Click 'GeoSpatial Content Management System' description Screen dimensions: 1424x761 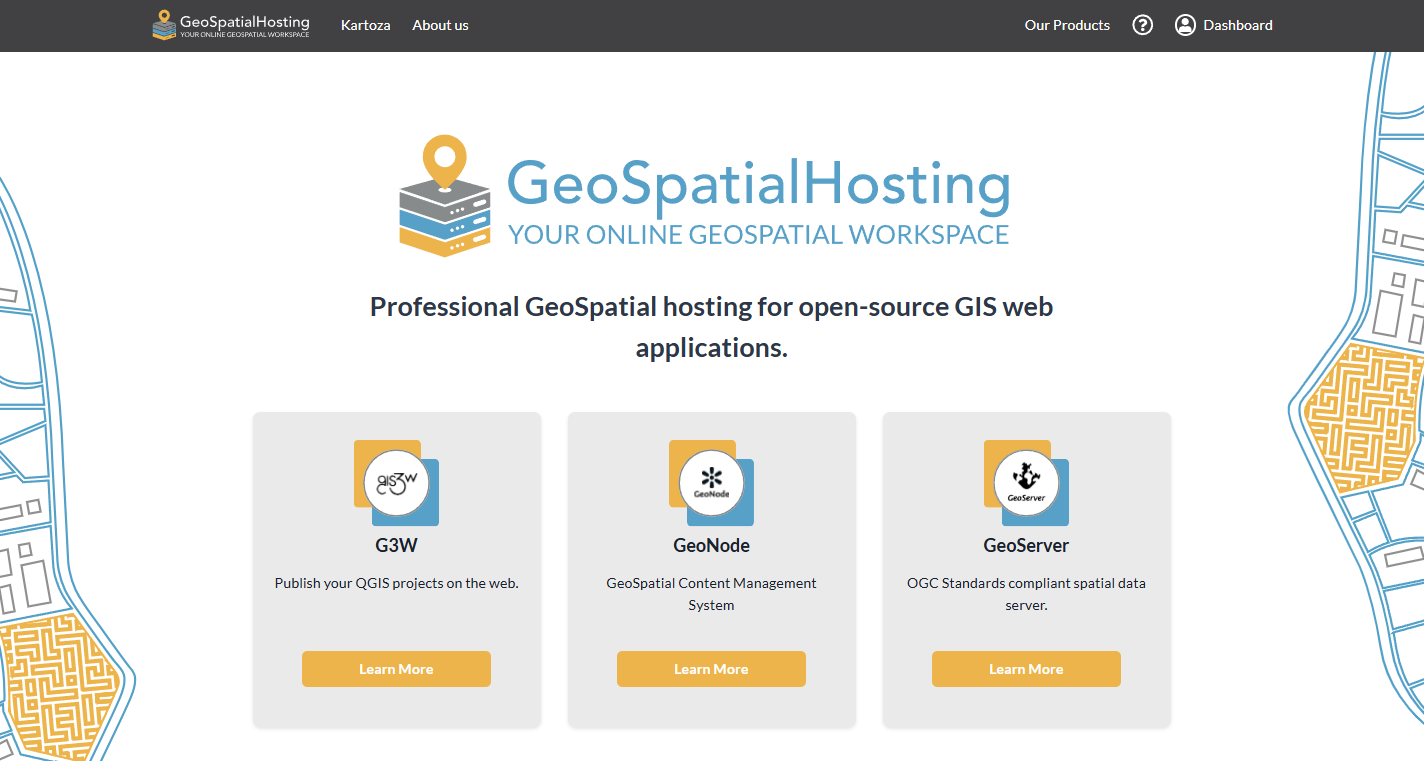711,594
